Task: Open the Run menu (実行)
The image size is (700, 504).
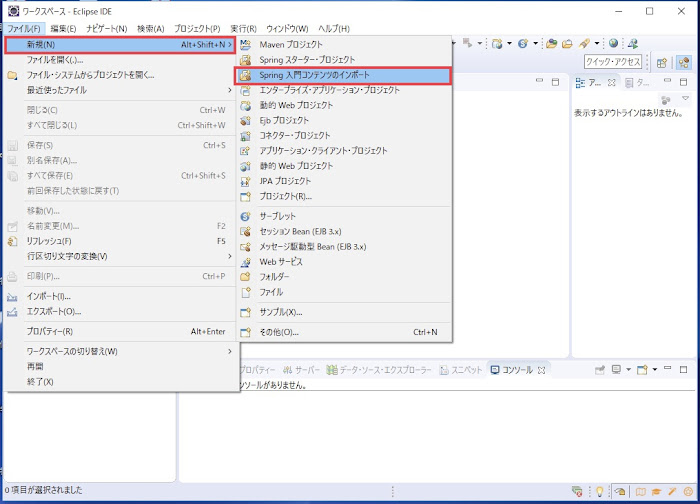Action: point(243,29)
